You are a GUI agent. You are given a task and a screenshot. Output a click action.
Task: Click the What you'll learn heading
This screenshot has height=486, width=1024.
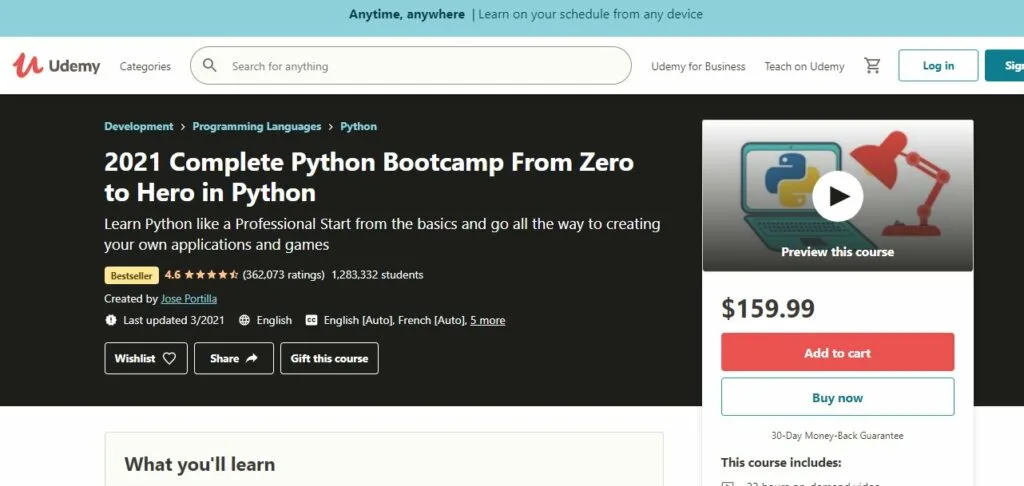pyautogui.click(x=200, y=464)
